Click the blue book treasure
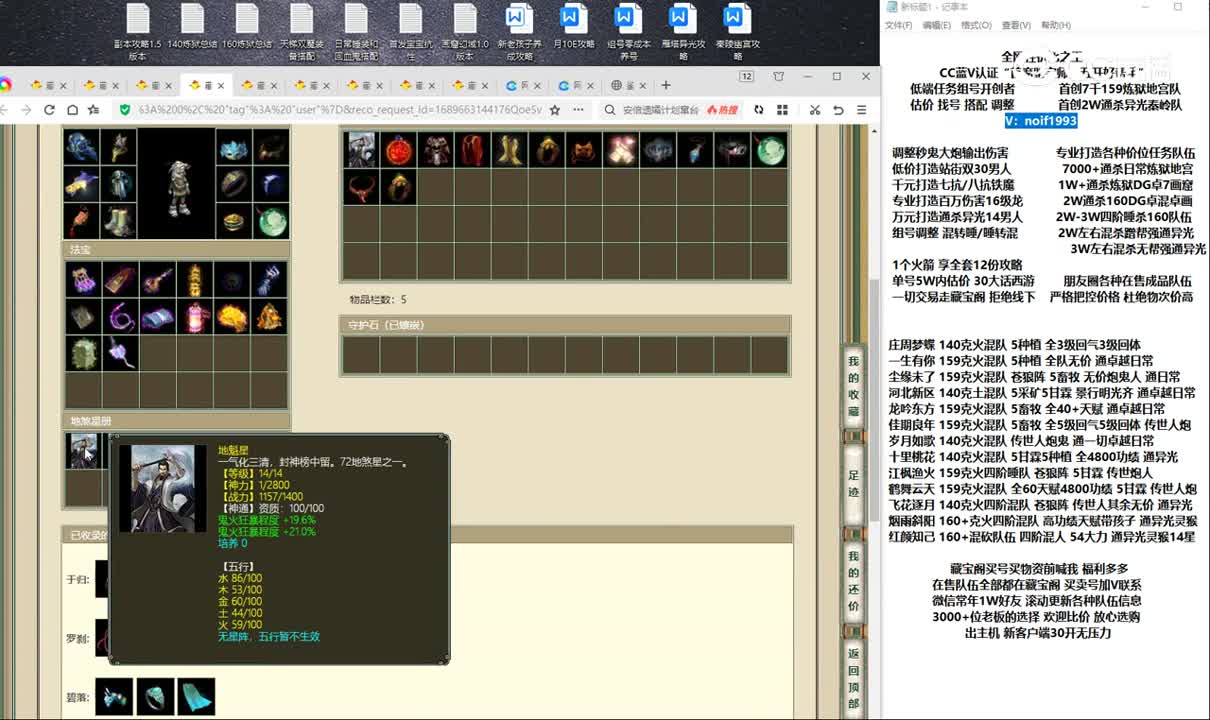 point(157,316)
